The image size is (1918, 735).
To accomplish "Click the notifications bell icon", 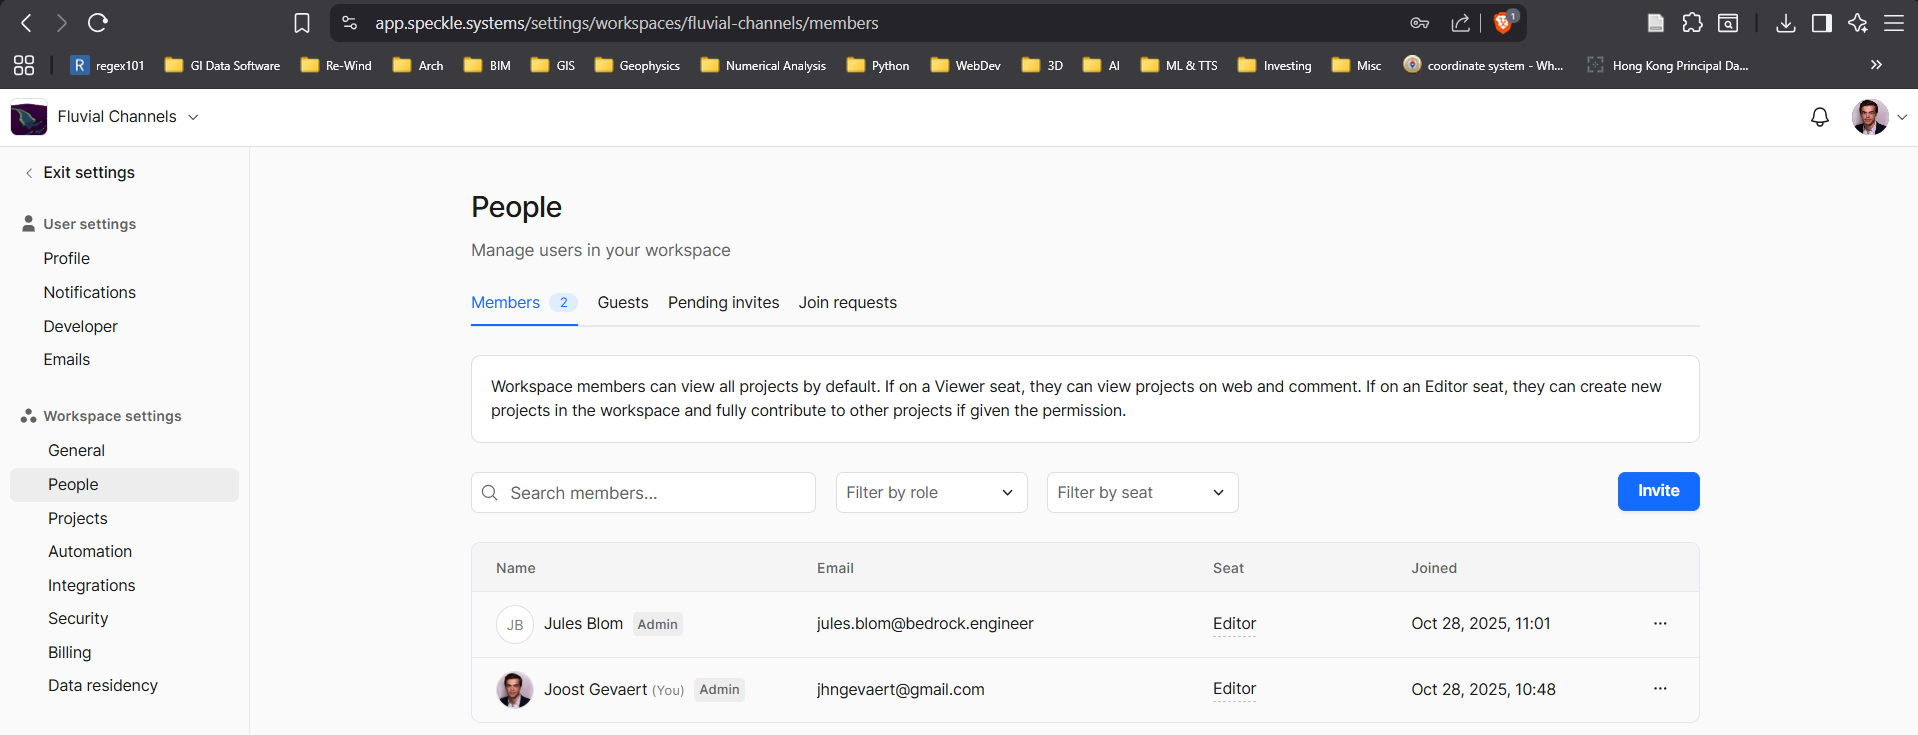I will (x=1819, y=117).
